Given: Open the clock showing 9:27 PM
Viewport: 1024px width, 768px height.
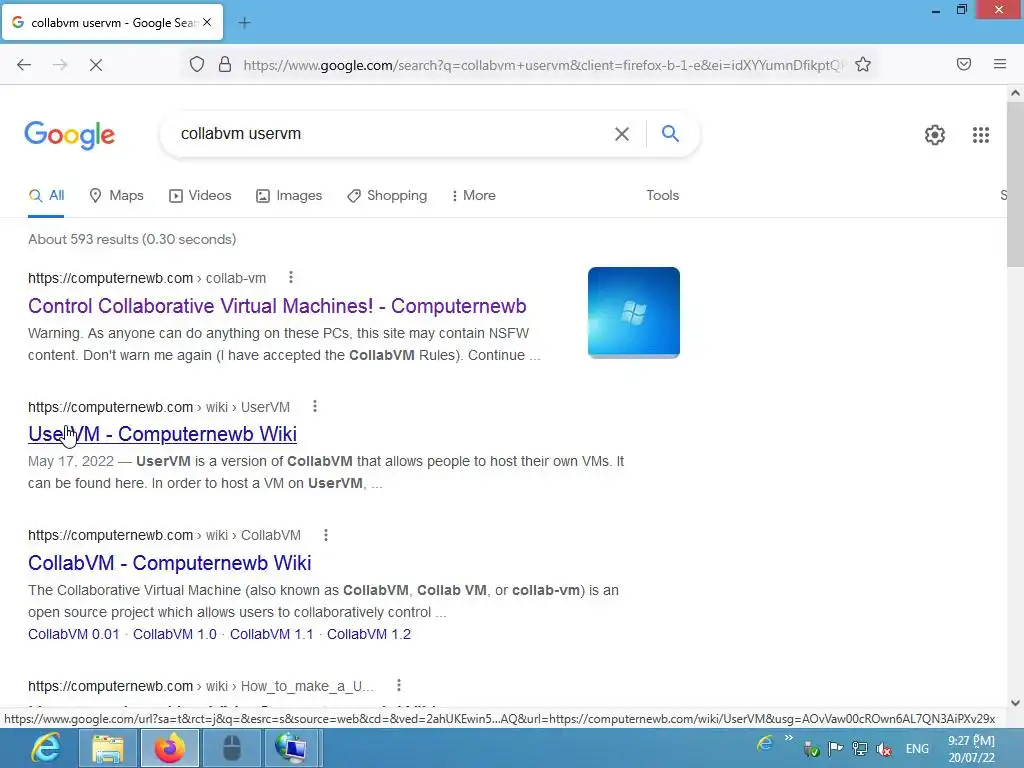Looking at the screenshot, I should point(971,749).
